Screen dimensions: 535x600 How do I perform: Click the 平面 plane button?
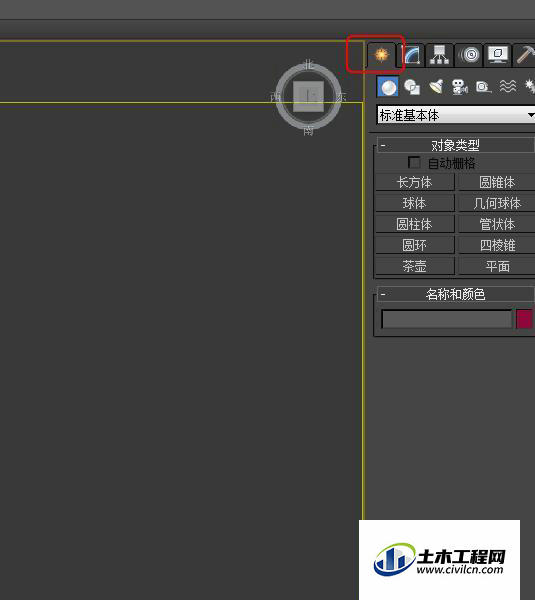point(497,266)
